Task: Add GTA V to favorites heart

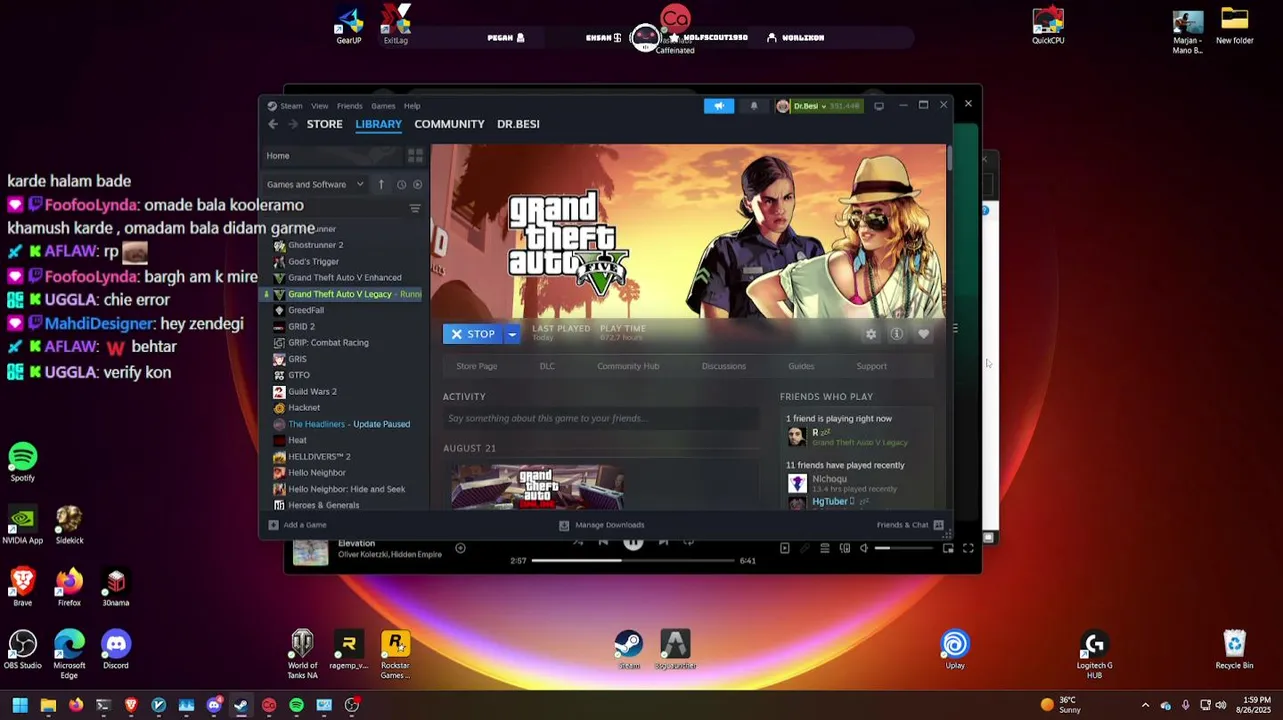Action: (x=924, y=334)
